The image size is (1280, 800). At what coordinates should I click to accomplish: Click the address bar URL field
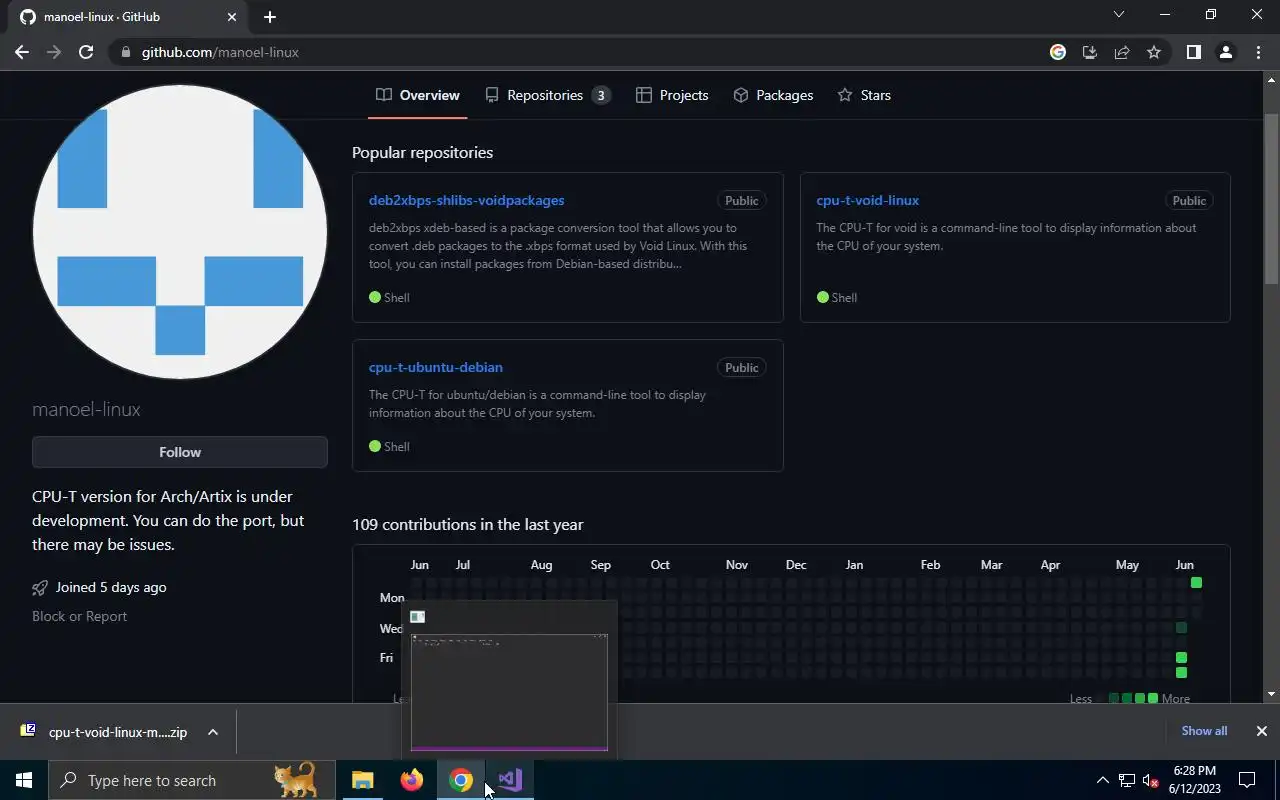(580, 52)
